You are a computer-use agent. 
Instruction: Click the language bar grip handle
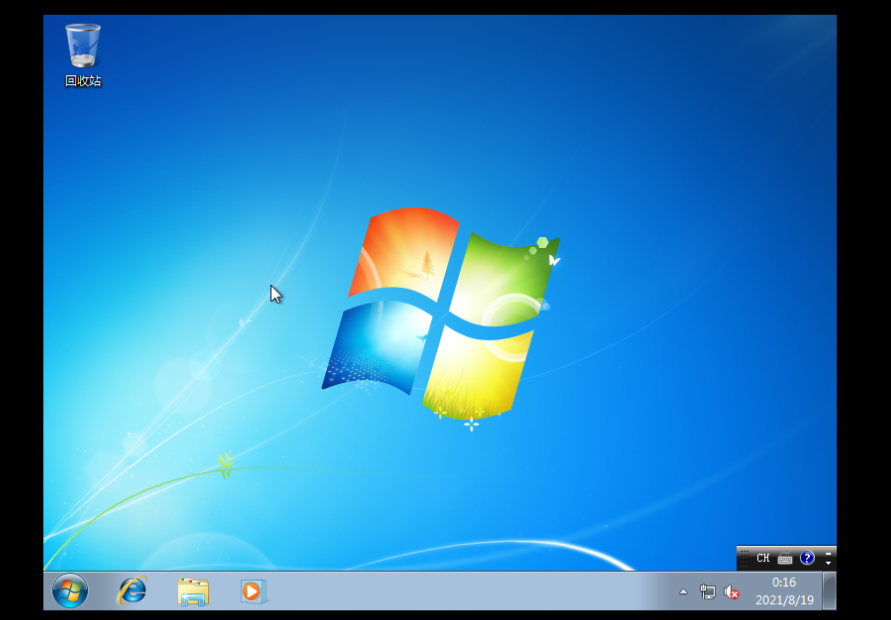tap(744, 558)
